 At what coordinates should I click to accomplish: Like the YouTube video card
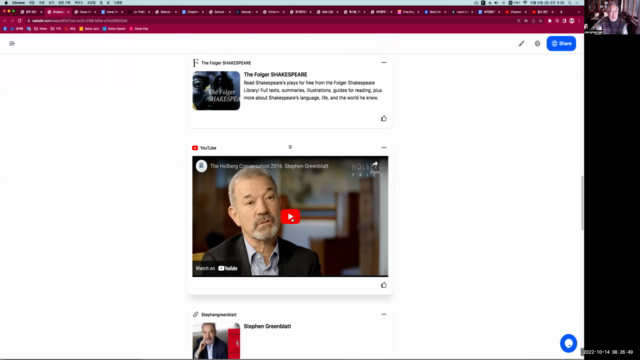pyautogui.click(x=384, y=285)
